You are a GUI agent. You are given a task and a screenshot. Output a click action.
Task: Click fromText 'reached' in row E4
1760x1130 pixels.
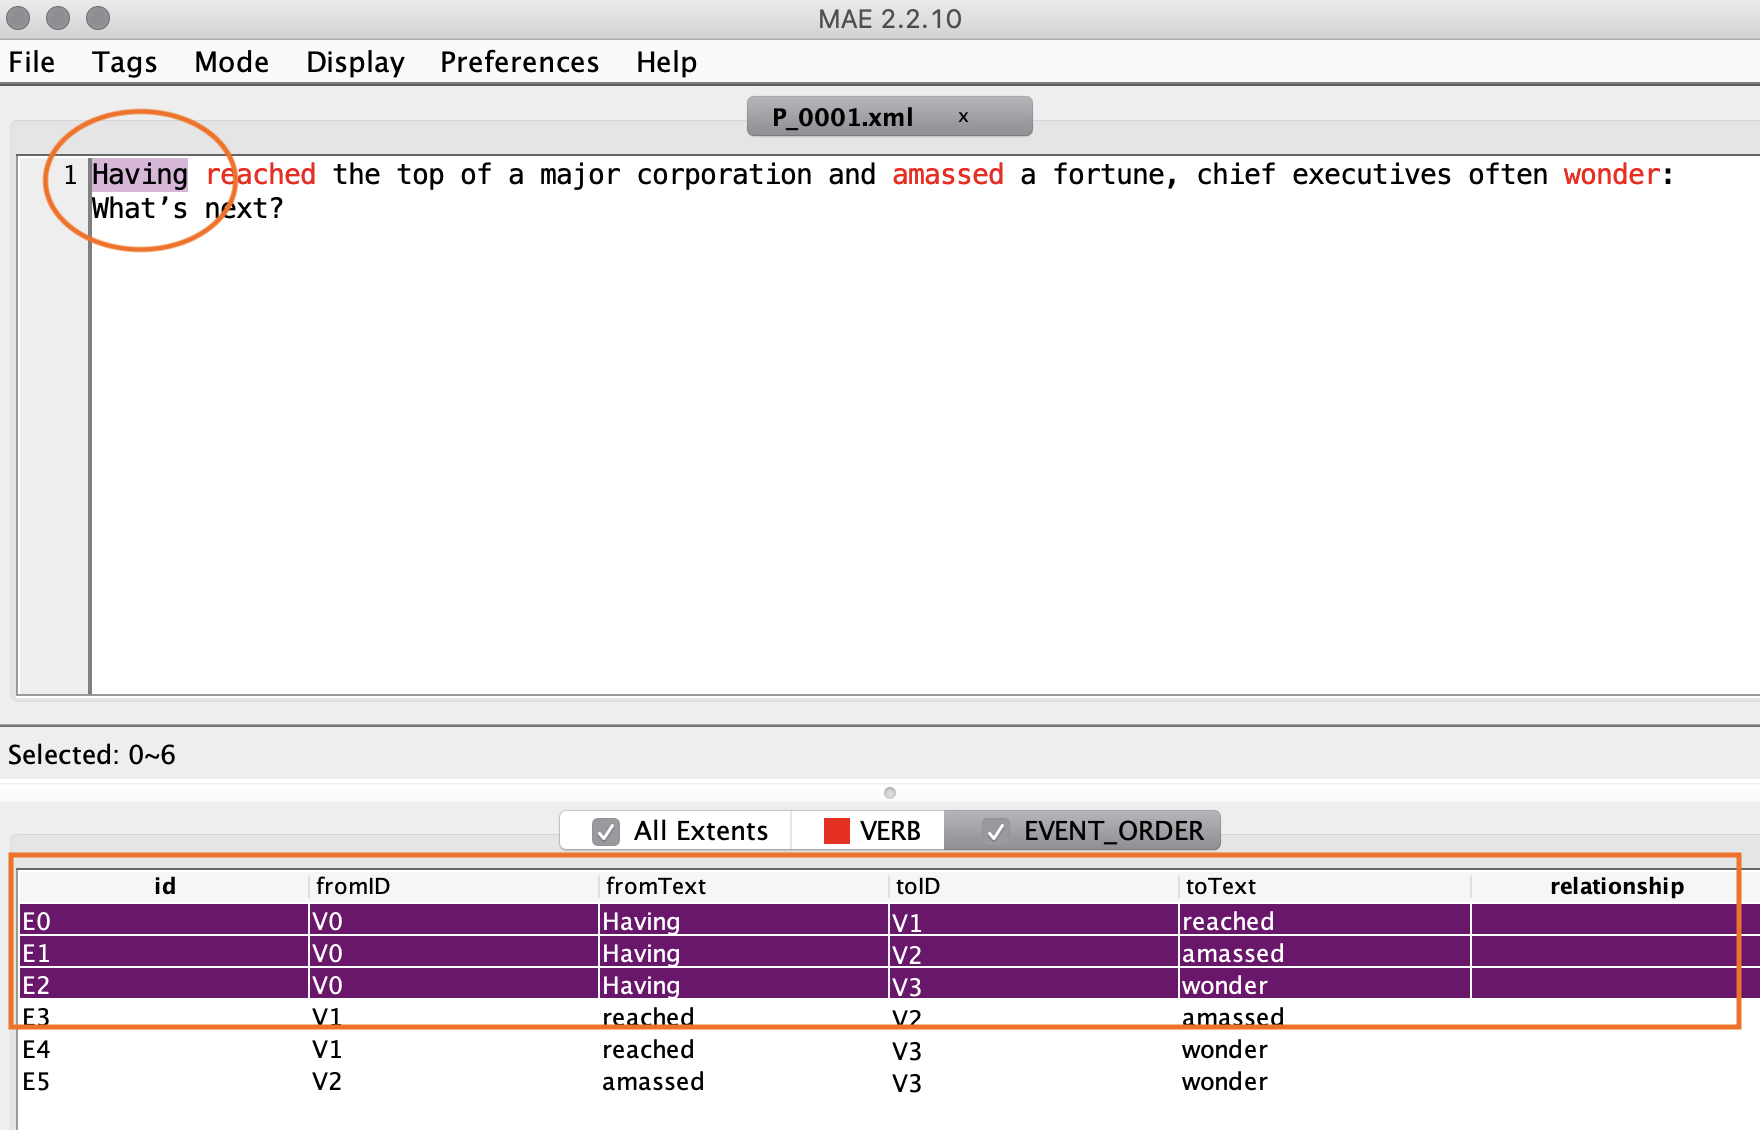pyautogui.click(x=745, y=1049)
